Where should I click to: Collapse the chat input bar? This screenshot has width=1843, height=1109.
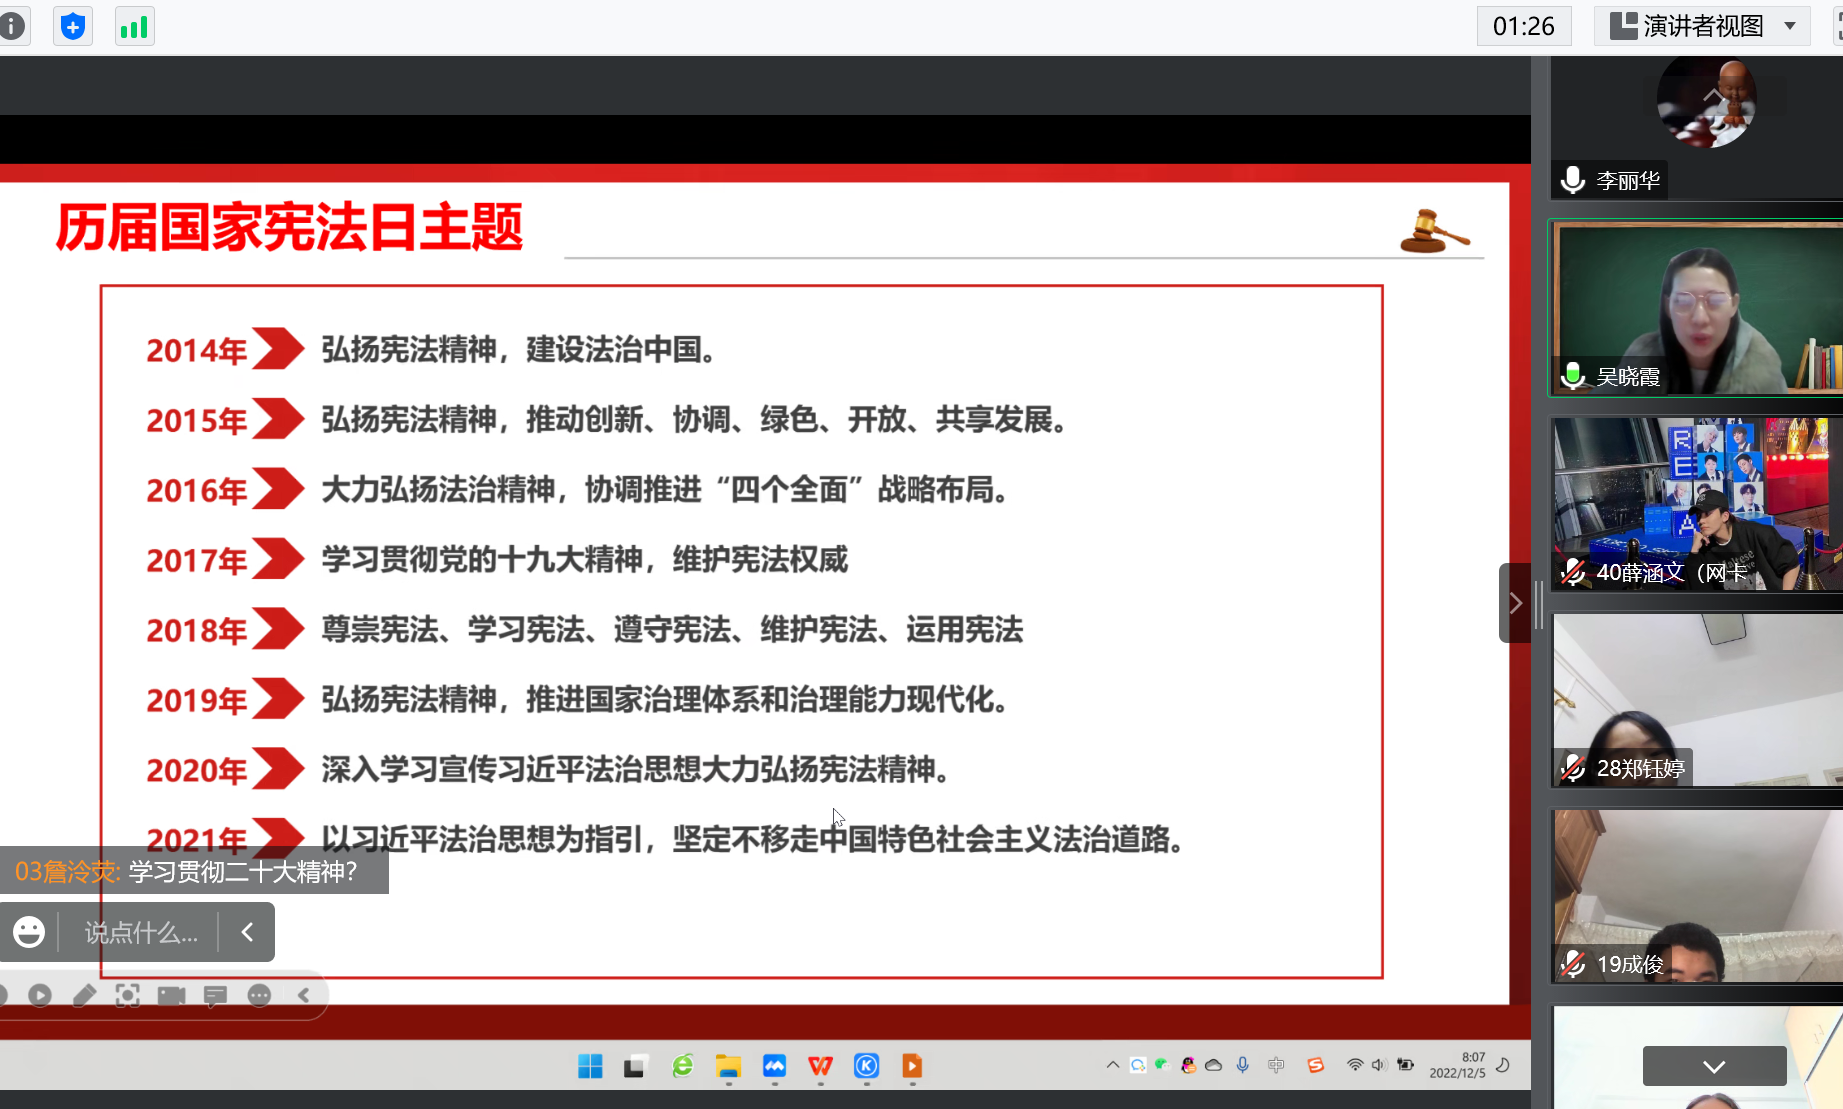pos(247,932)
